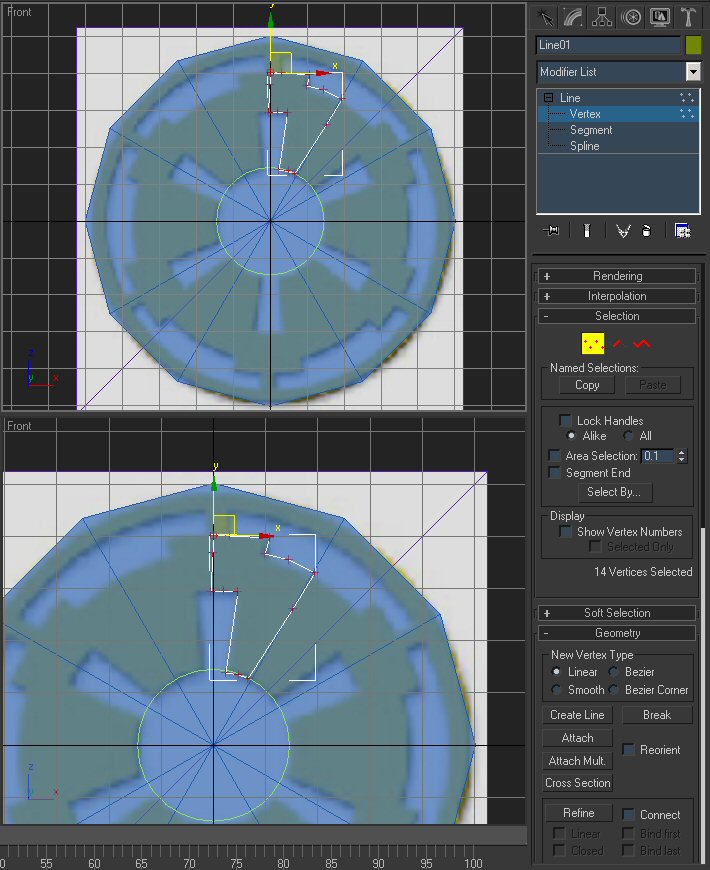Select Segment sub-object selection icon

(617, 343)
